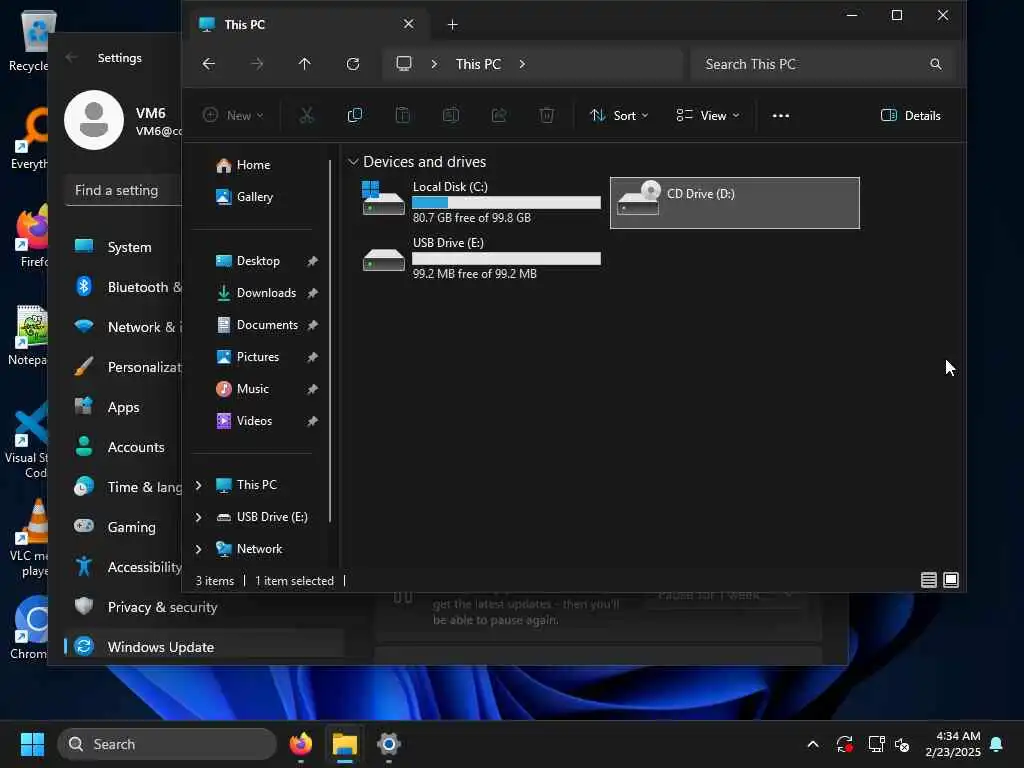
Task: Switch to large thumbnails view icon
Action: [x=951, y=580]
